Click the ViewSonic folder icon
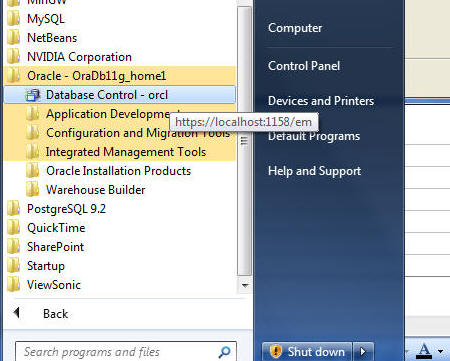Screen dimensions: 450x361 point(13,285)
